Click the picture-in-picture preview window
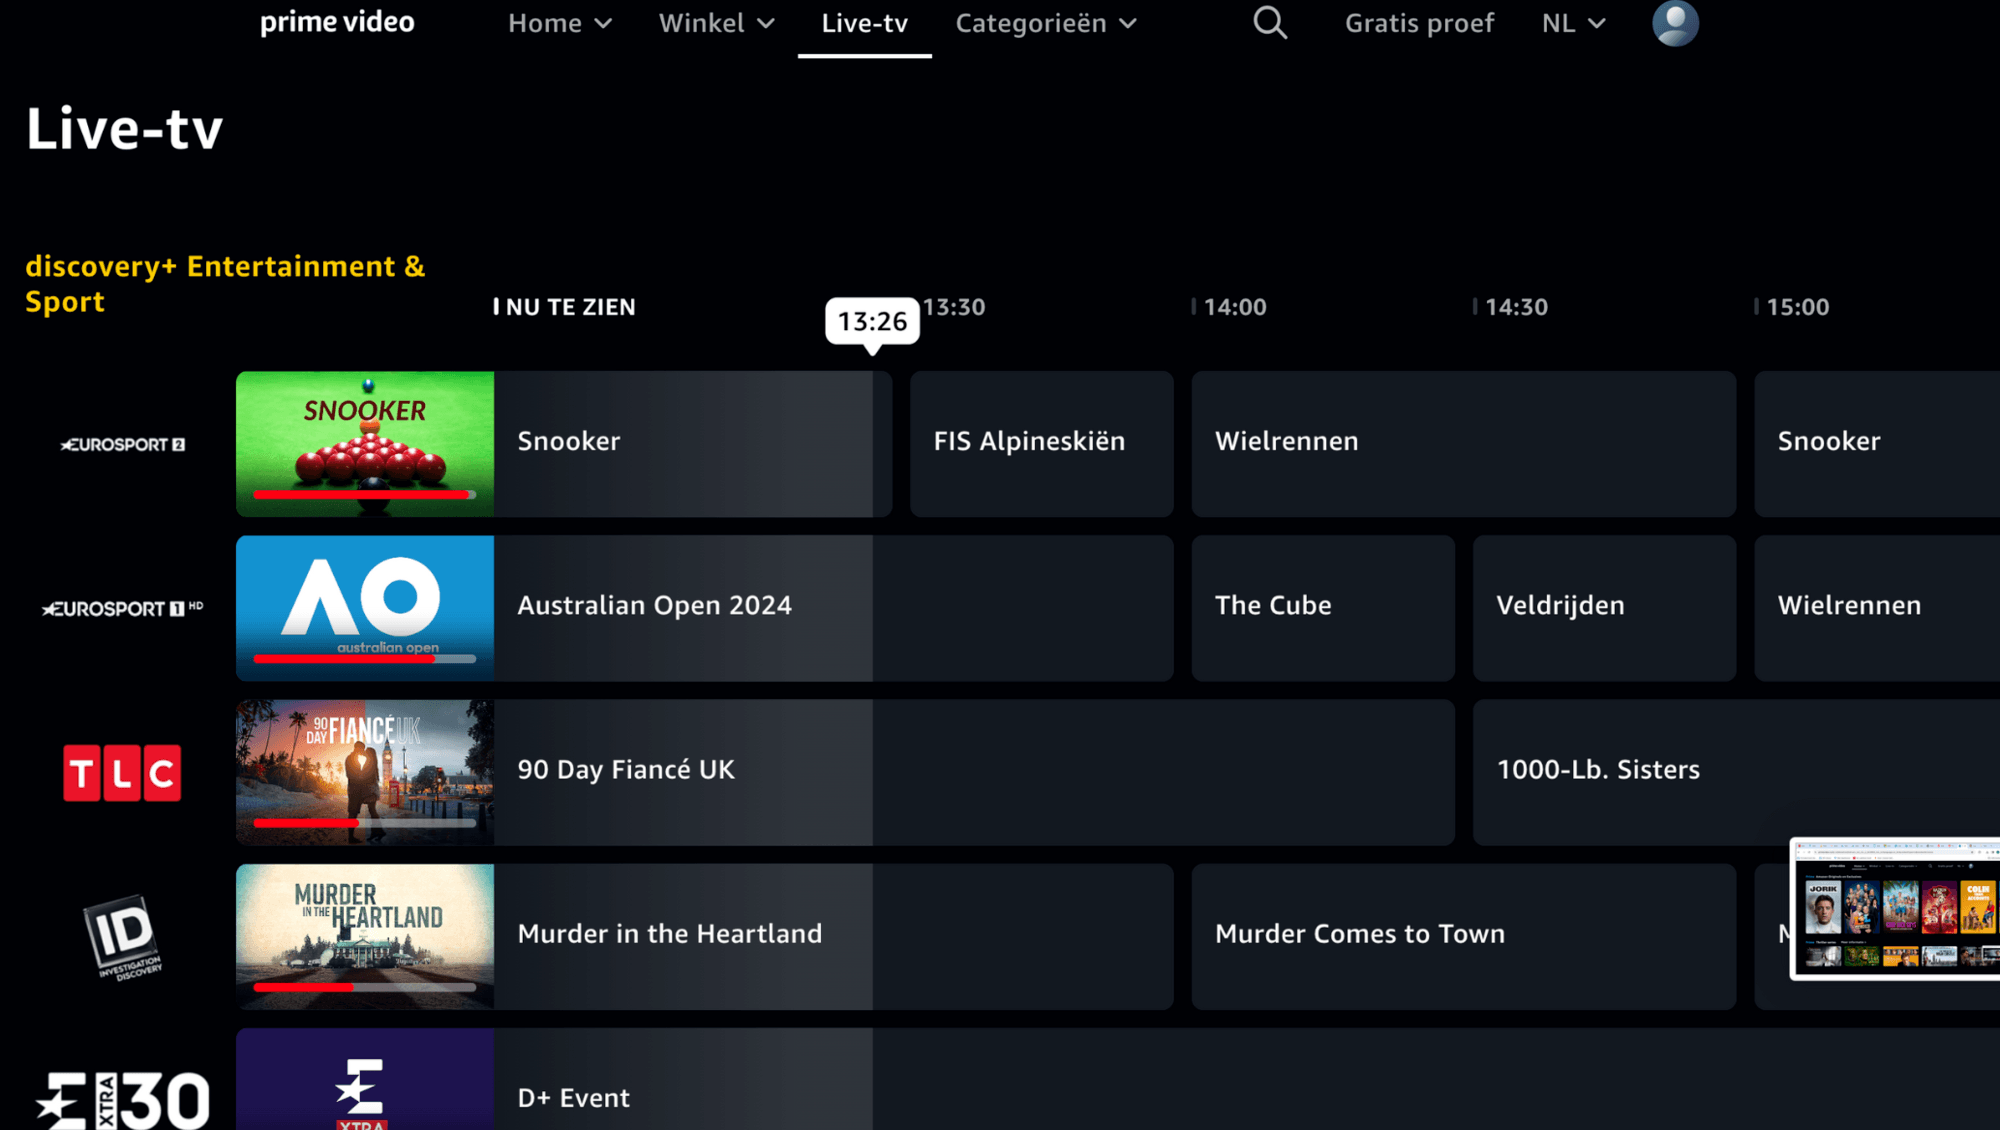 click(x=1895, y=908)
